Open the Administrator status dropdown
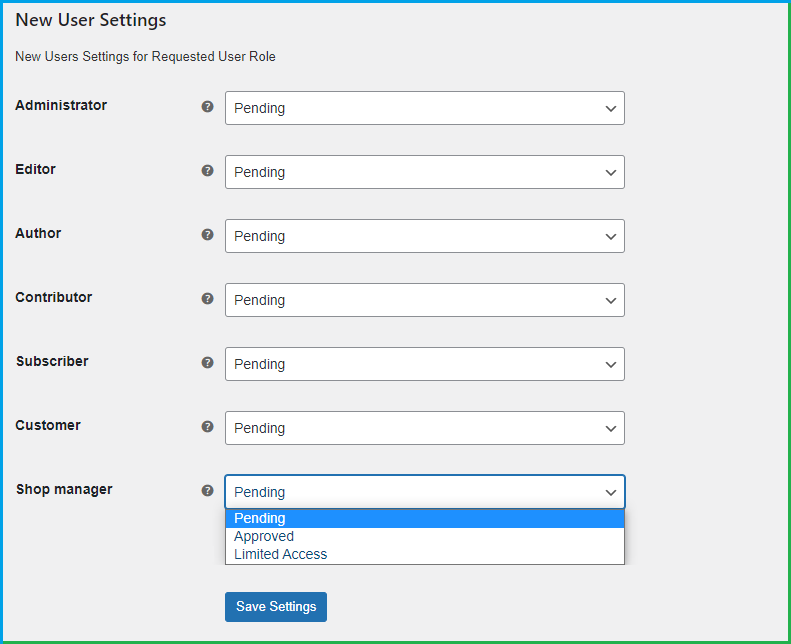The width and height of the screenshot is (791, 644). [424, 108]
